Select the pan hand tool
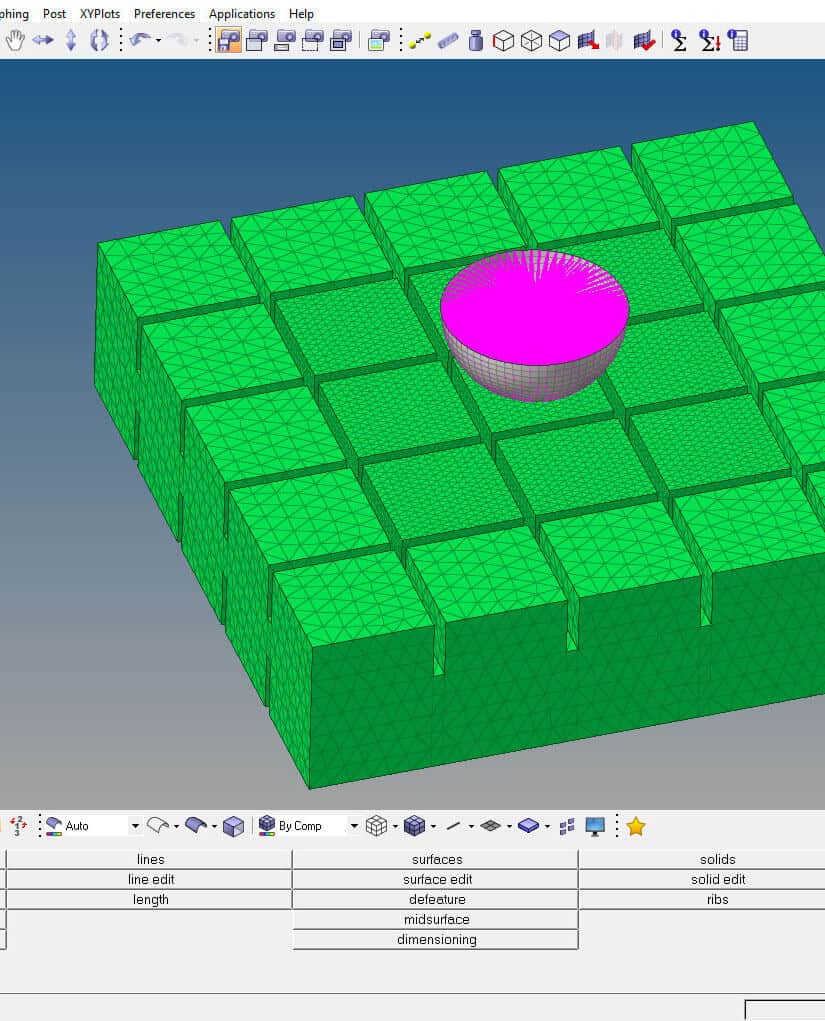 (14, 40)
